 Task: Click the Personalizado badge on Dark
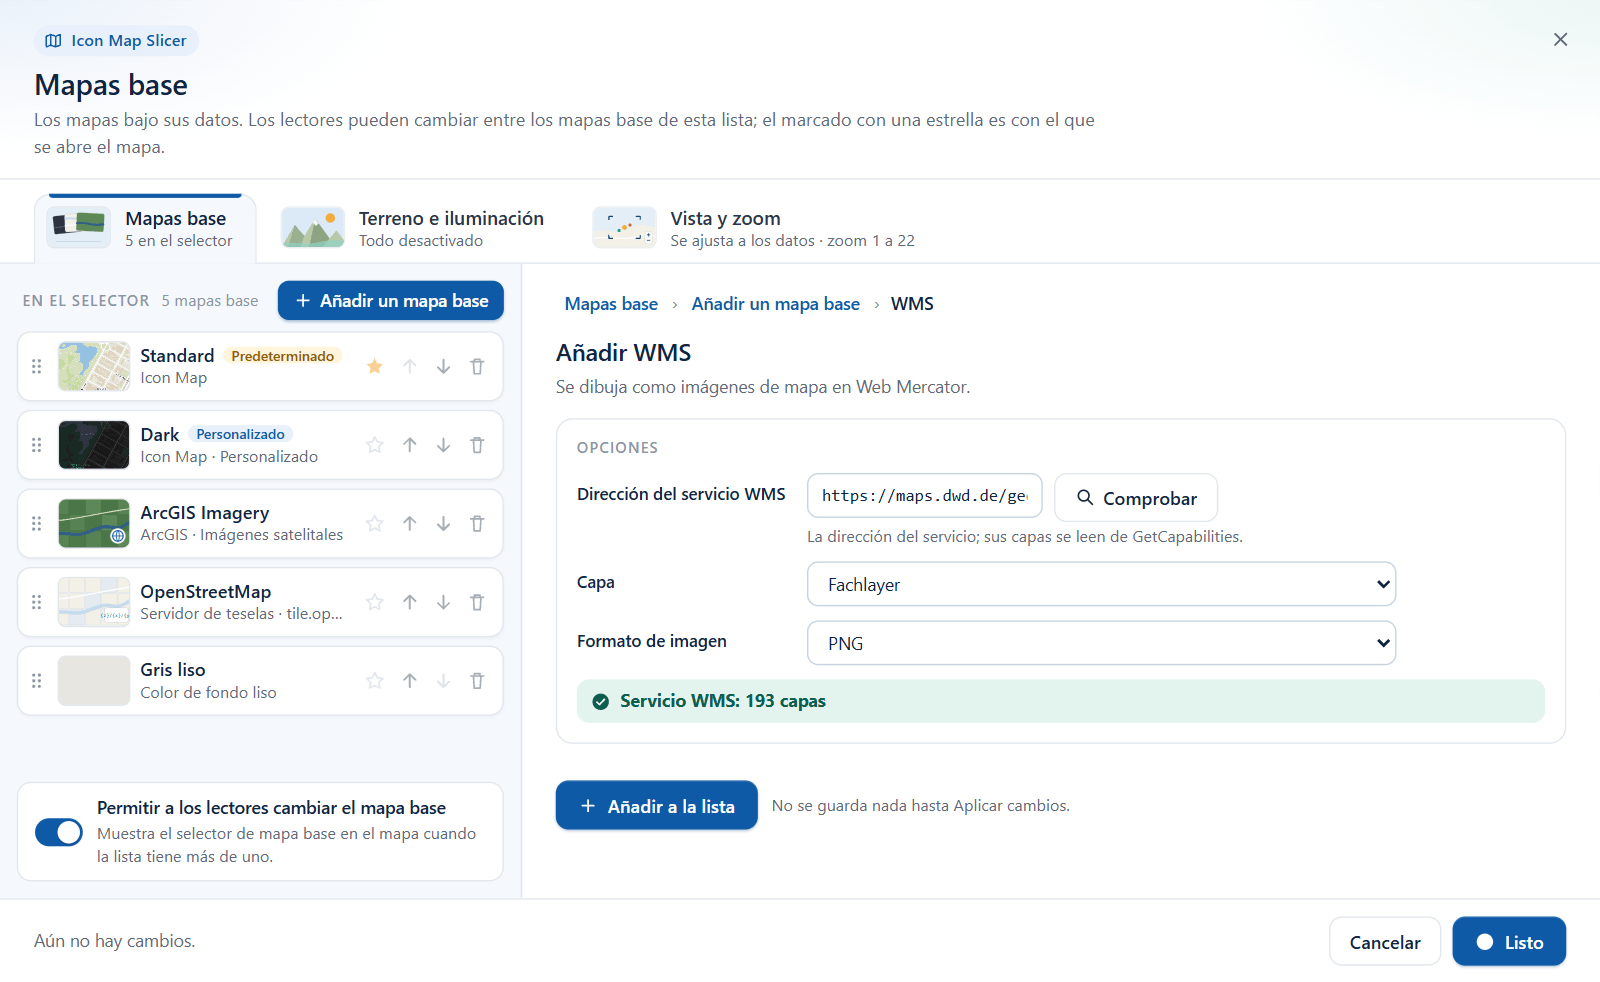[240, 434]
